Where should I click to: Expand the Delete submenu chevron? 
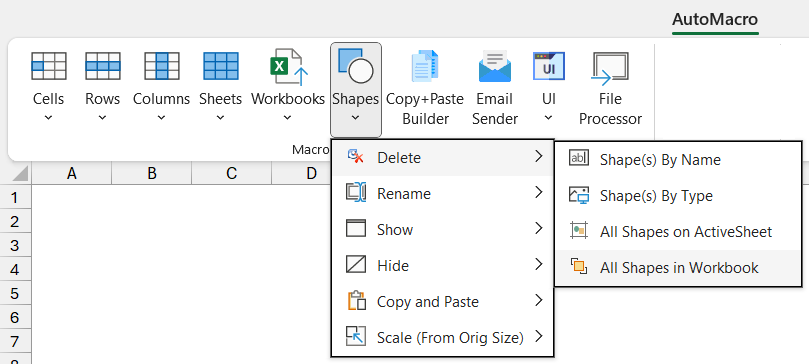click(539, 157)
